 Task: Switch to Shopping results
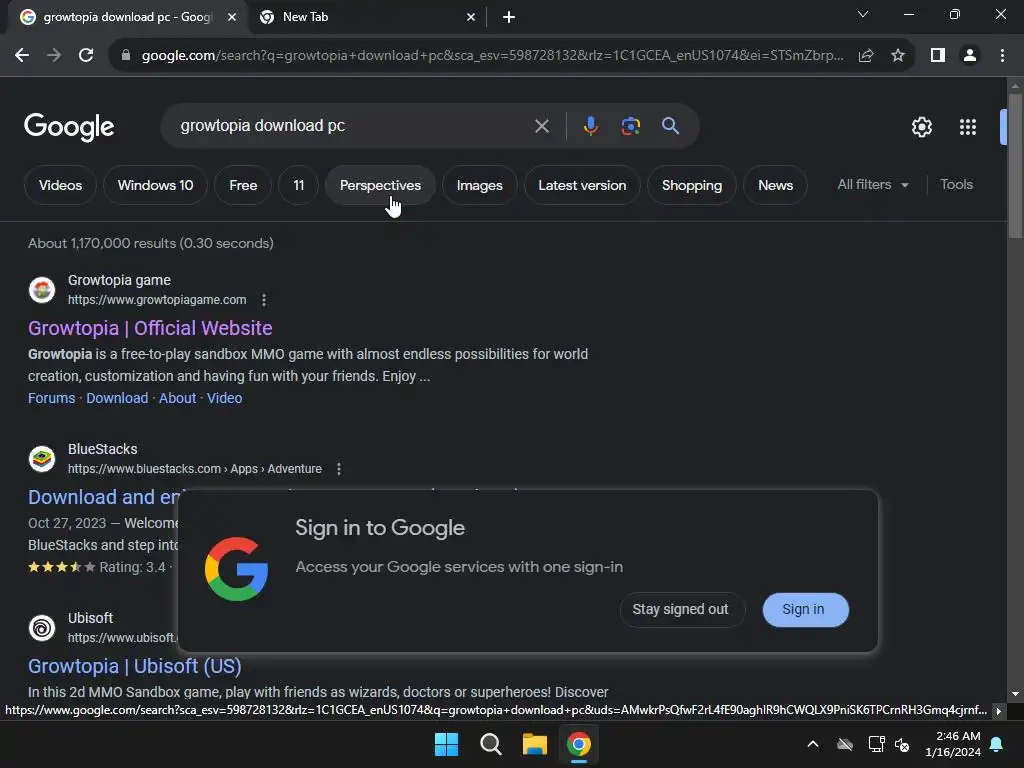click(x=692, y=185)
